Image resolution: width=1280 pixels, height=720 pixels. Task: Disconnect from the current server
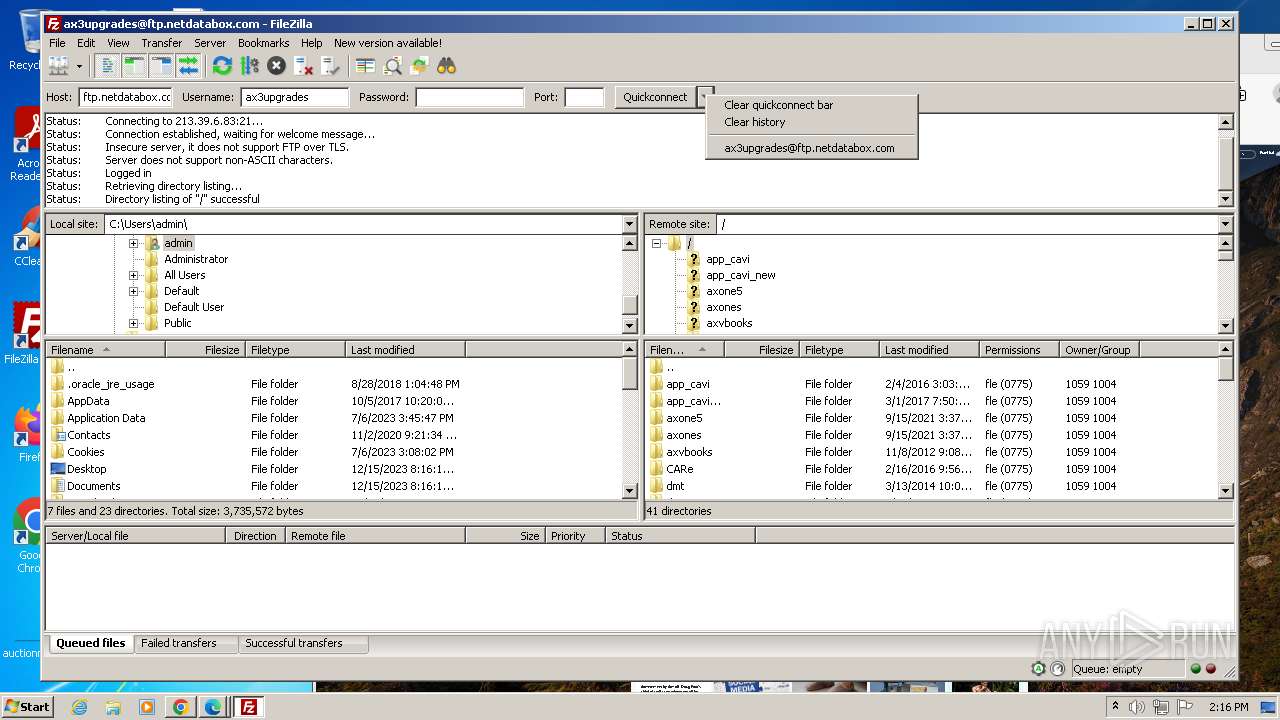[303, 66]
